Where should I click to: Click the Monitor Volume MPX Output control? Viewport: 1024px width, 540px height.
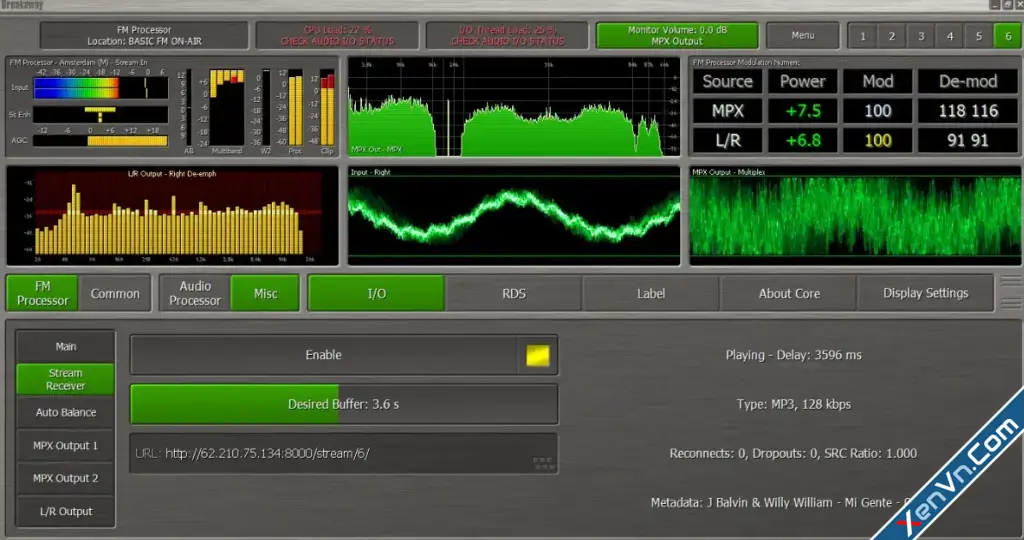coord(677,35)
